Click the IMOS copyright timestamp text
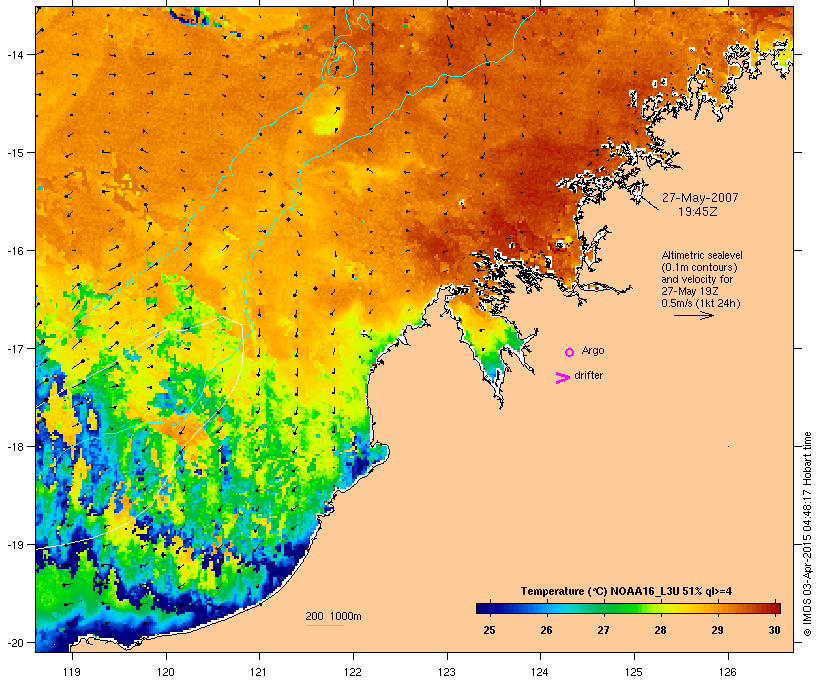 point(807,534)
